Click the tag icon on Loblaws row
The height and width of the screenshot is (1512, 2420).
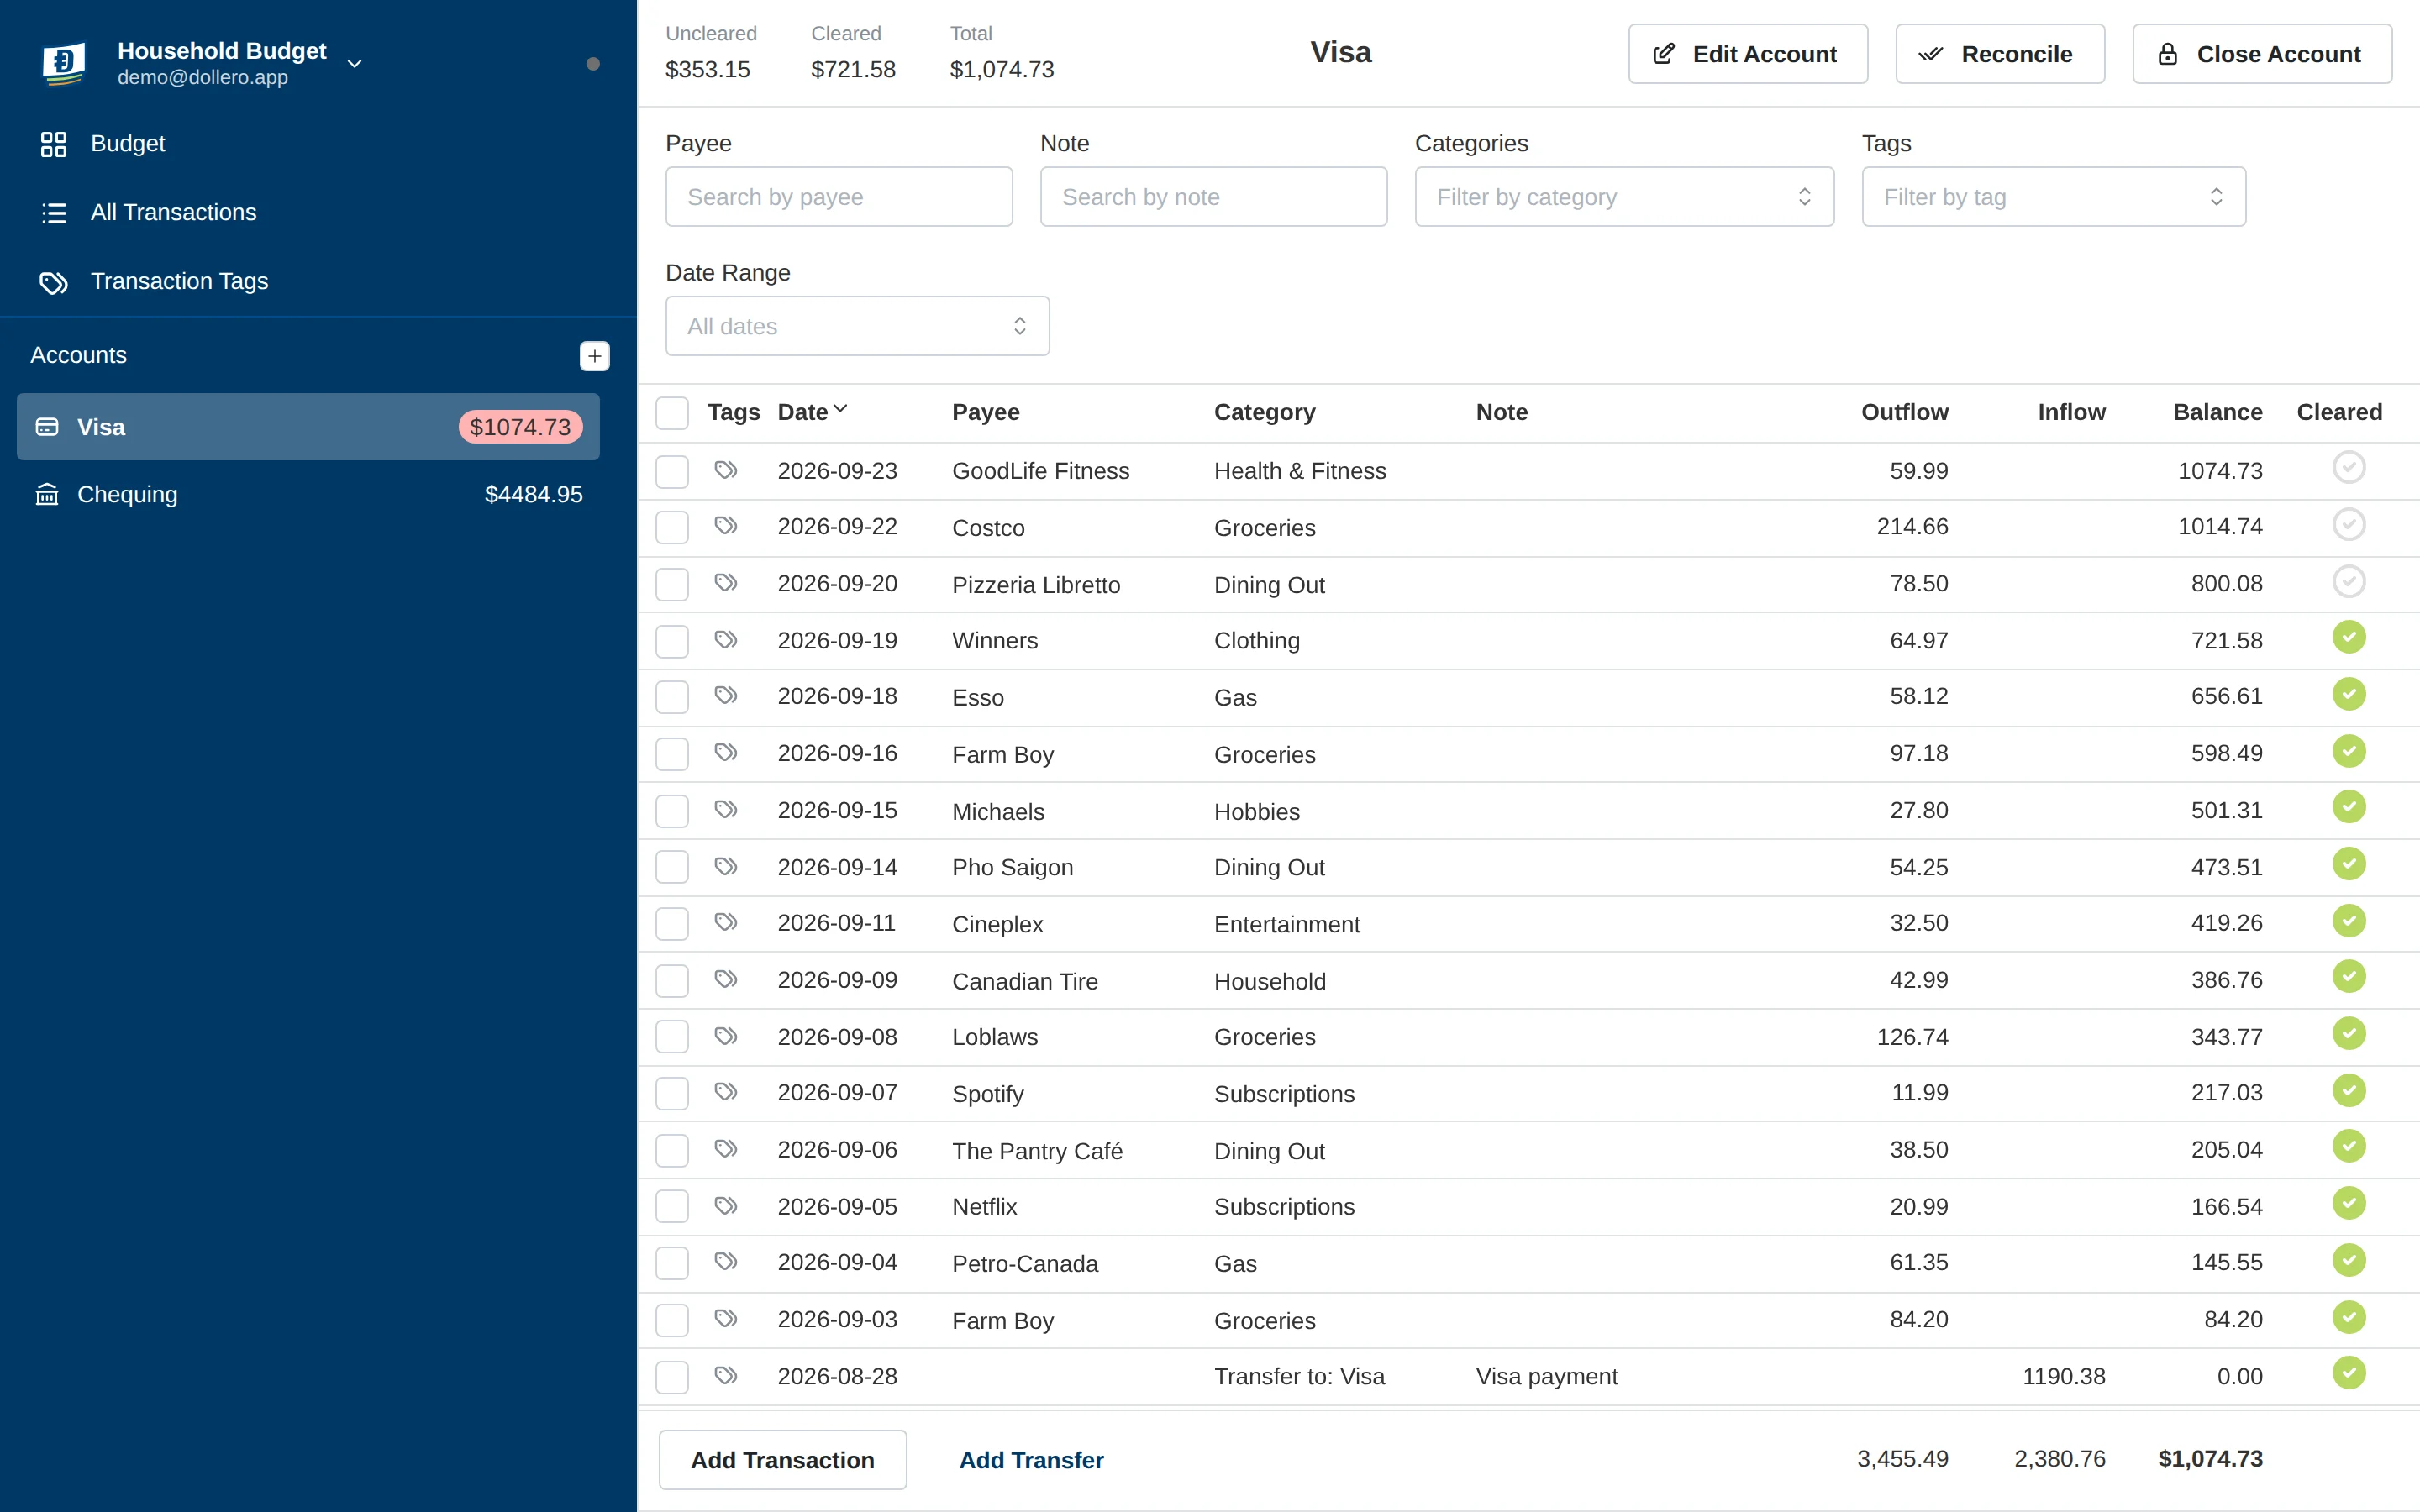726,1036
